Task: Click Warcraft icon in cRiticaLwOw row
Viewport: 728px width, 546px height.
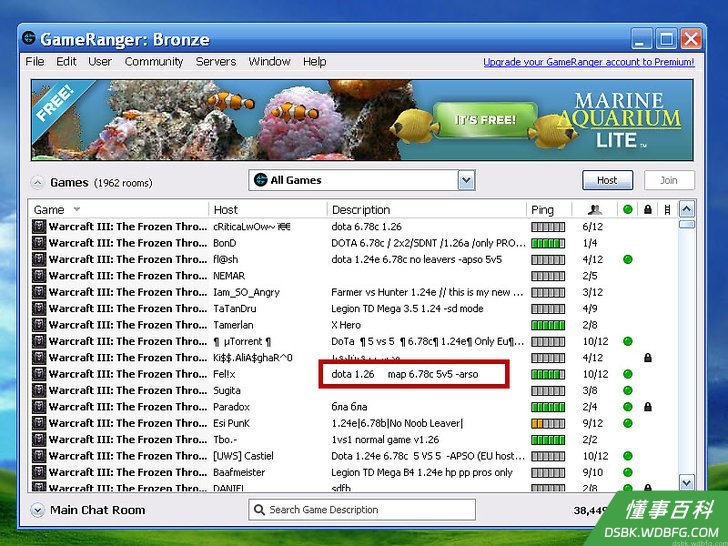Action: (39, 227)
